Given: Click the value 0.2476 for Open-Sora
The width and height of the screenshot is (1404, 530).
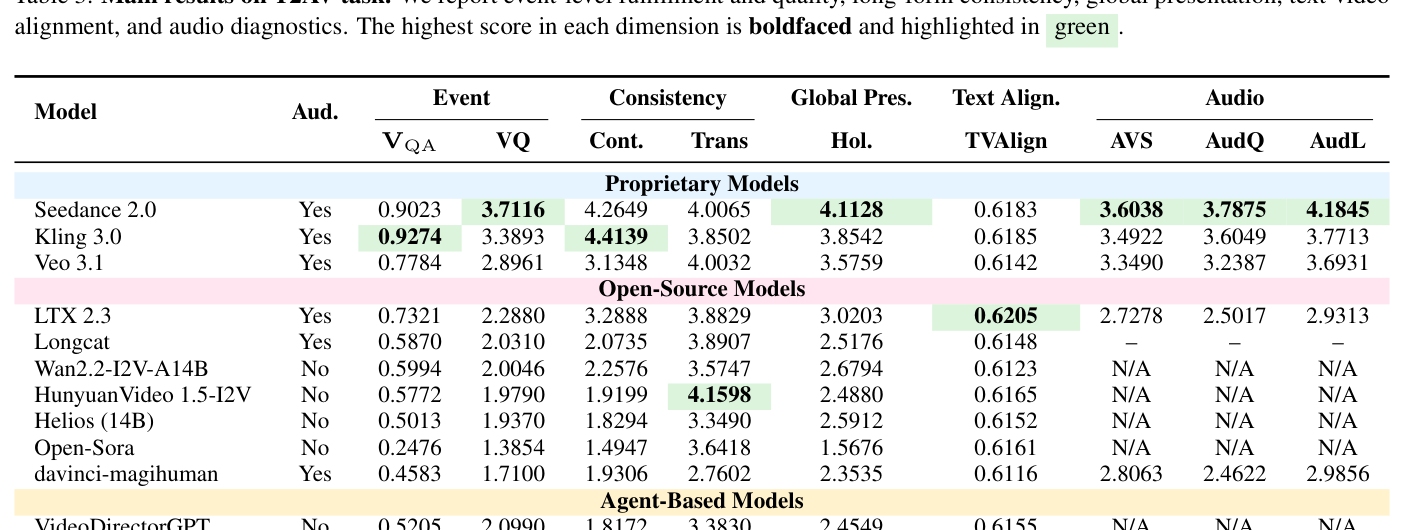Looking at the screenshot, I should tap(410, 448).
